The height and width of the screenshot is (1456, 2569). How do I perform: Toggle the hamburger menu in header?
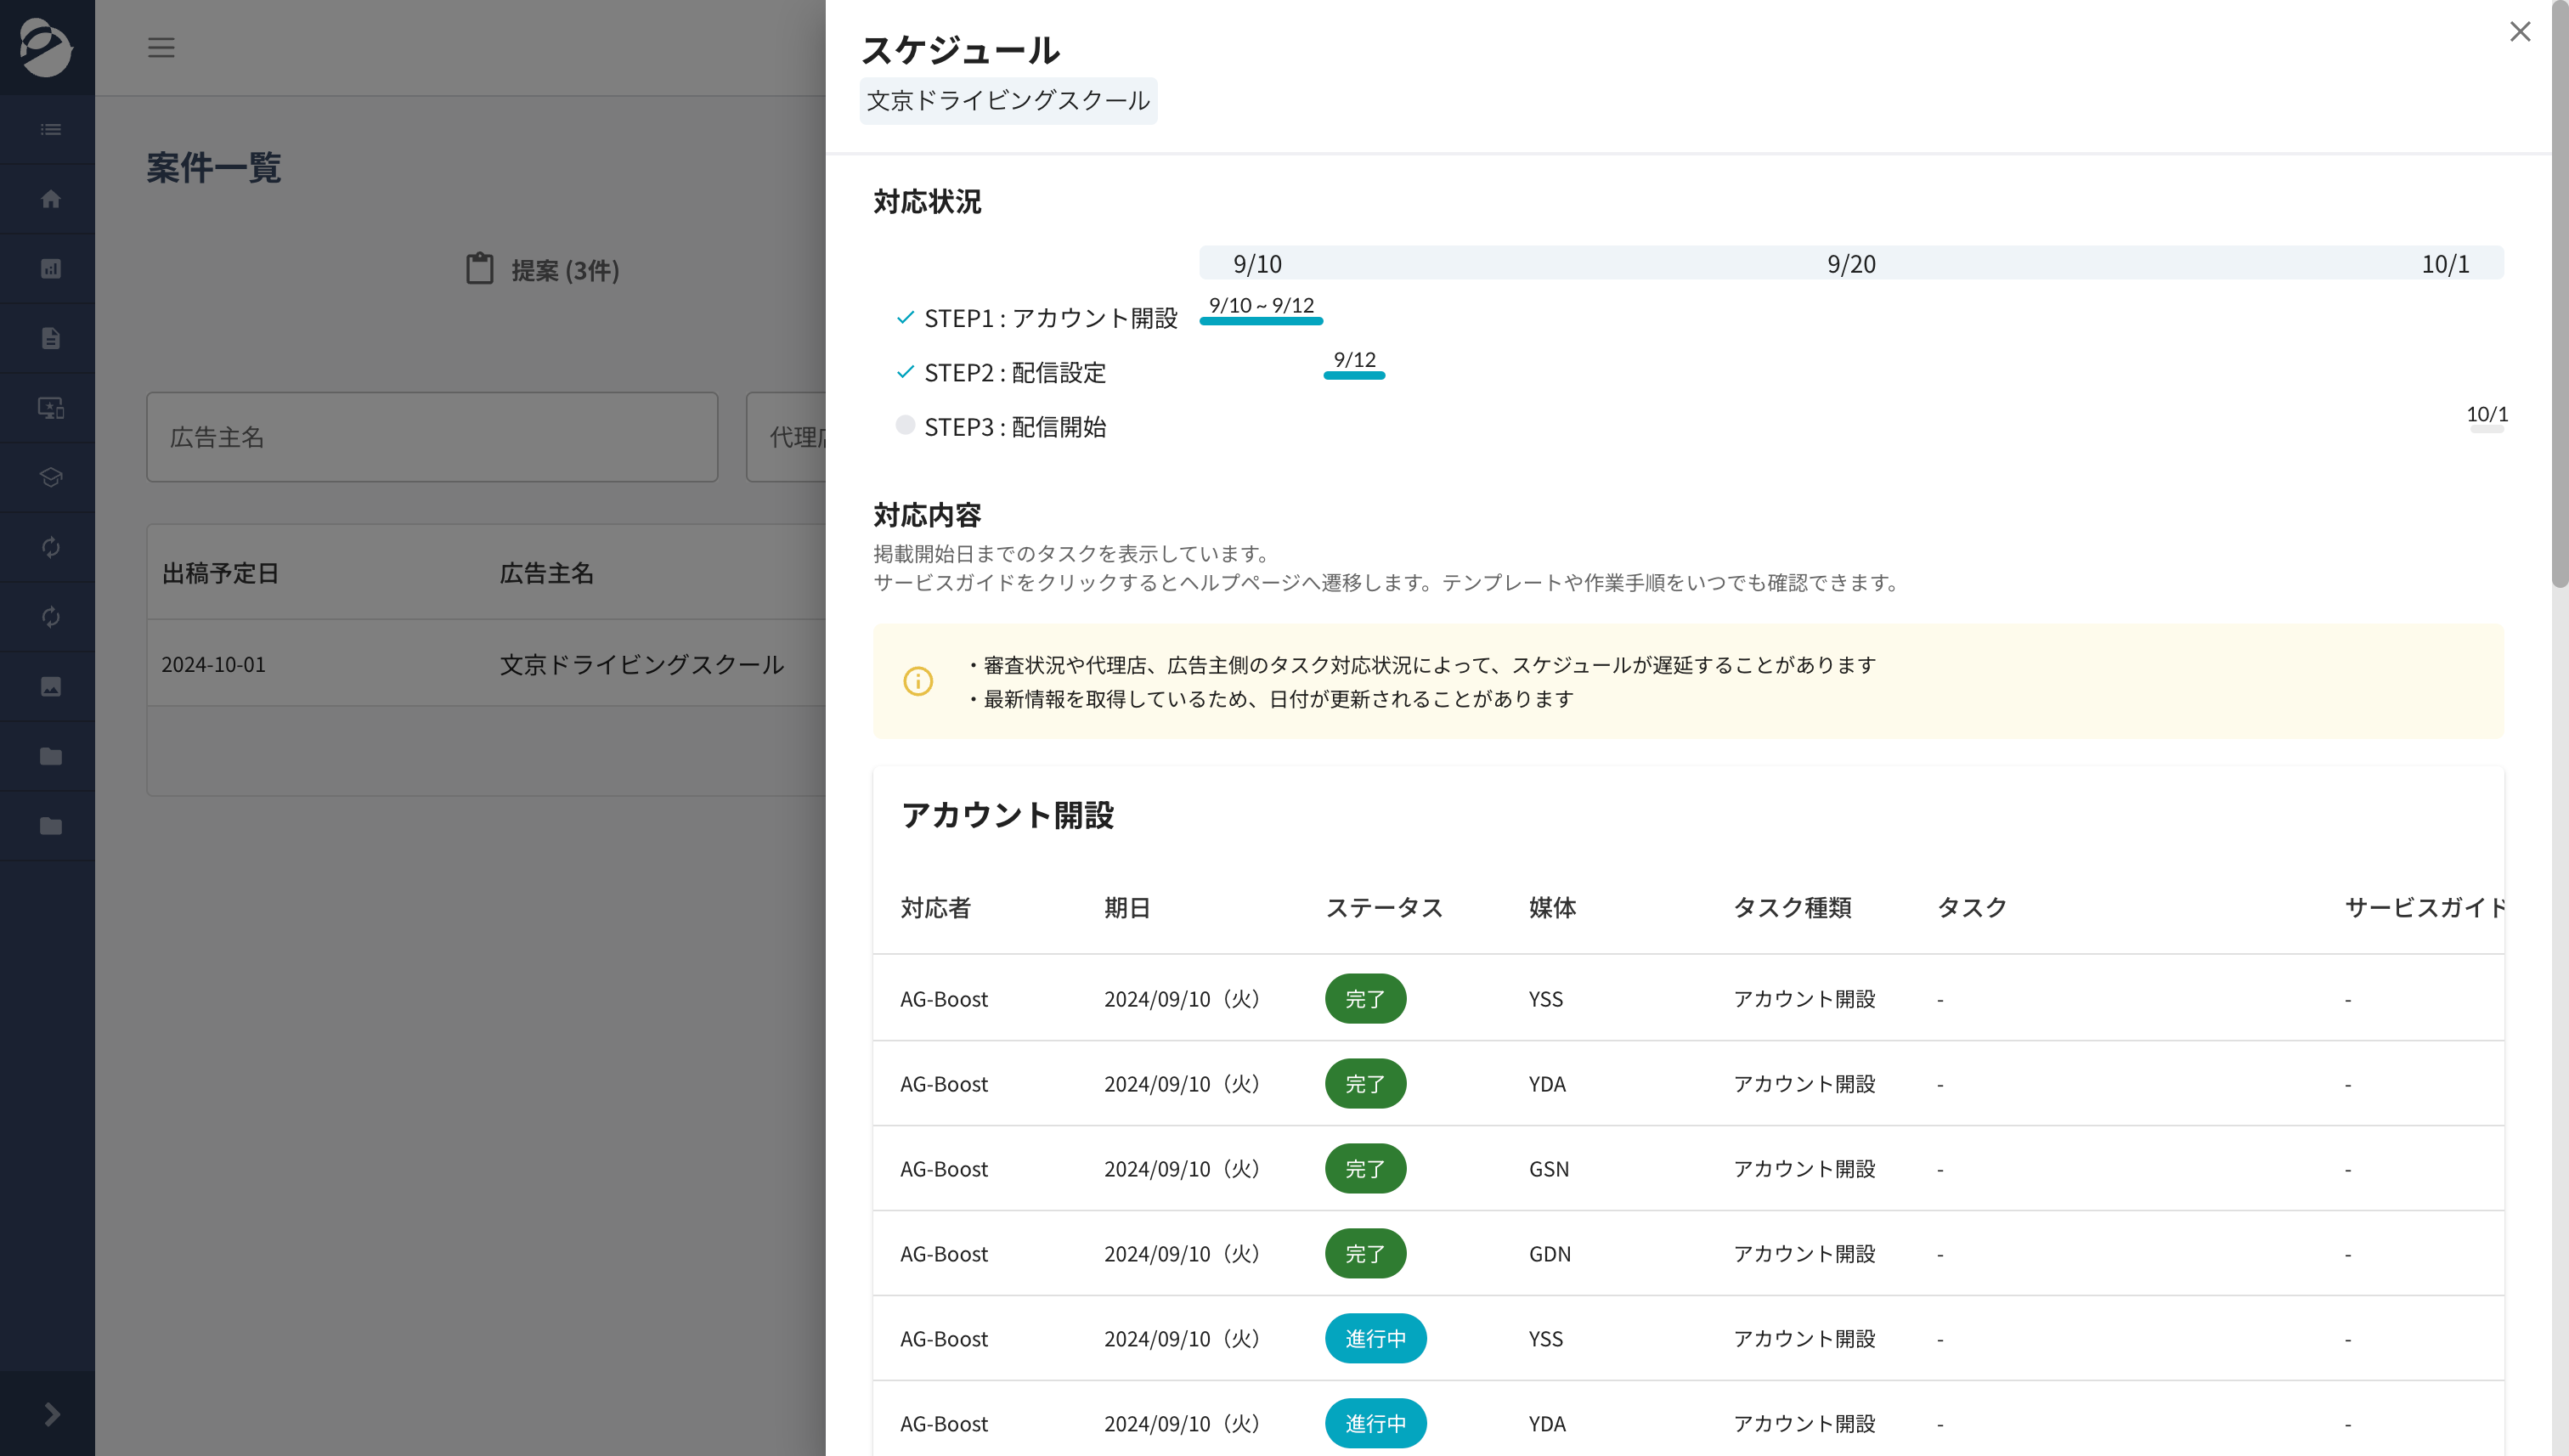point(161,47)
